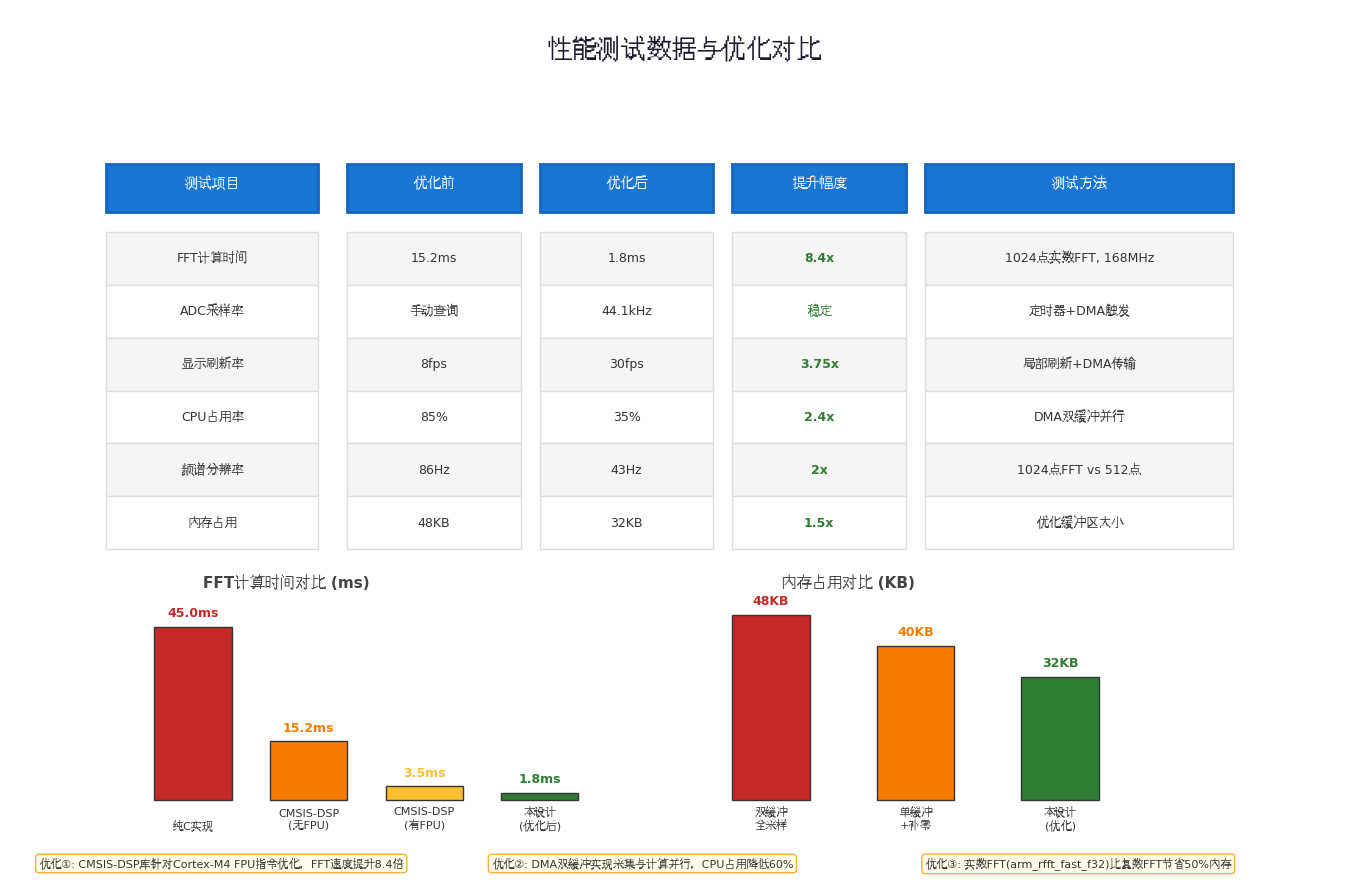
Task: Click the 85% cell
Action: (434, 417)
